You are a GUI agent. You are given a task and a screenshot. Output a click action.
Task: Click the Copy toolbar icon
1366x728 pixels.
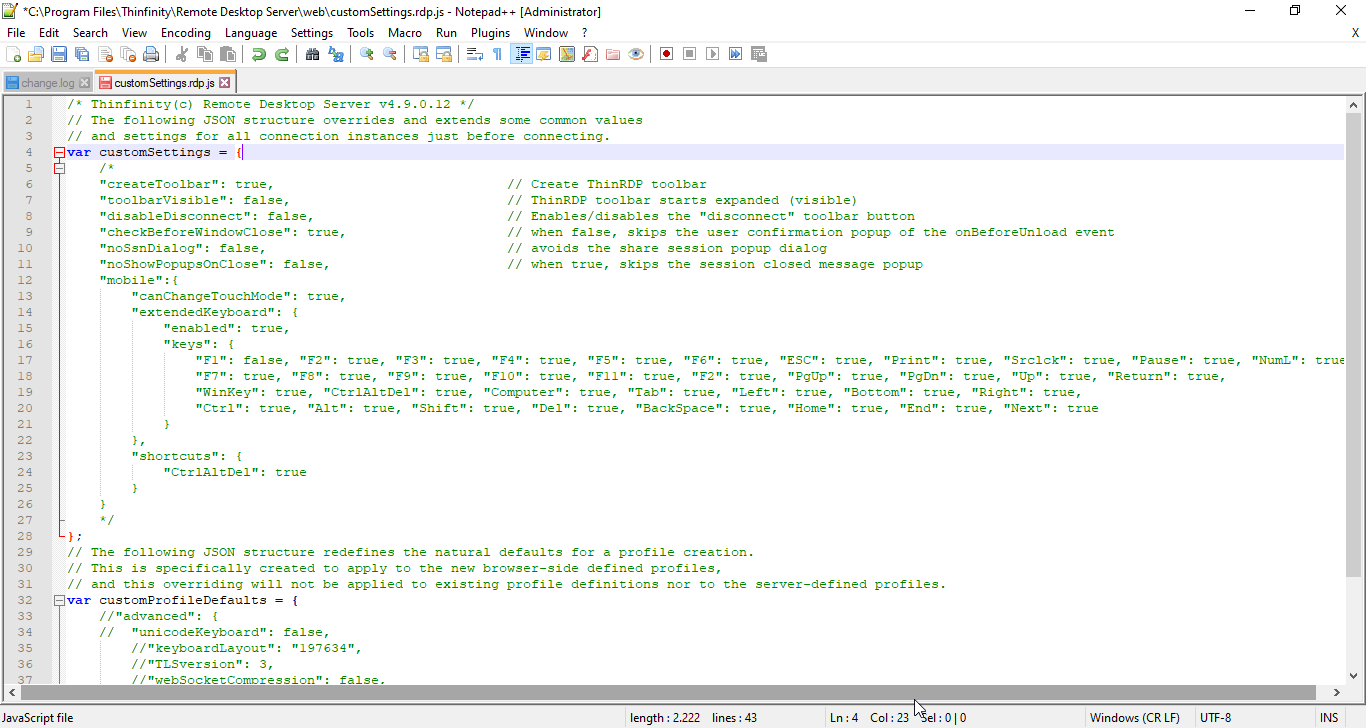205,54
